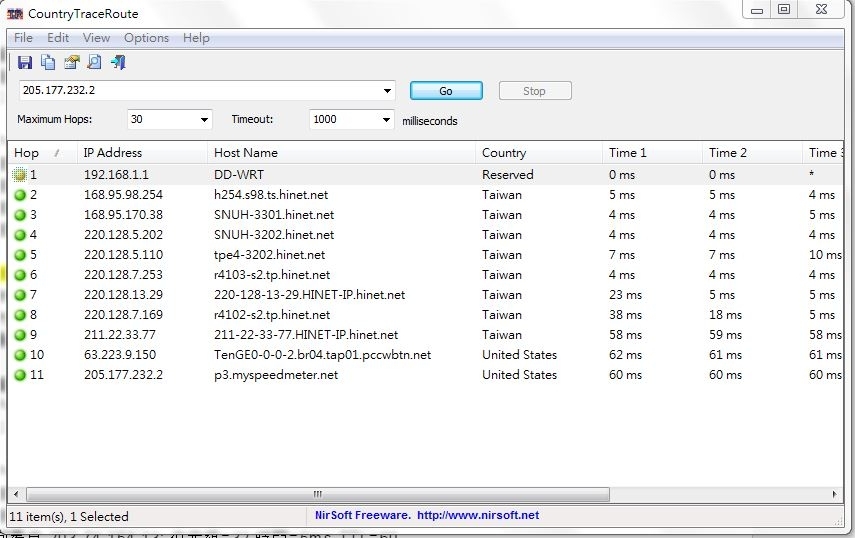Sort by the Hop column header
Viewport: 855px width, 538px height.
[41, 153]
